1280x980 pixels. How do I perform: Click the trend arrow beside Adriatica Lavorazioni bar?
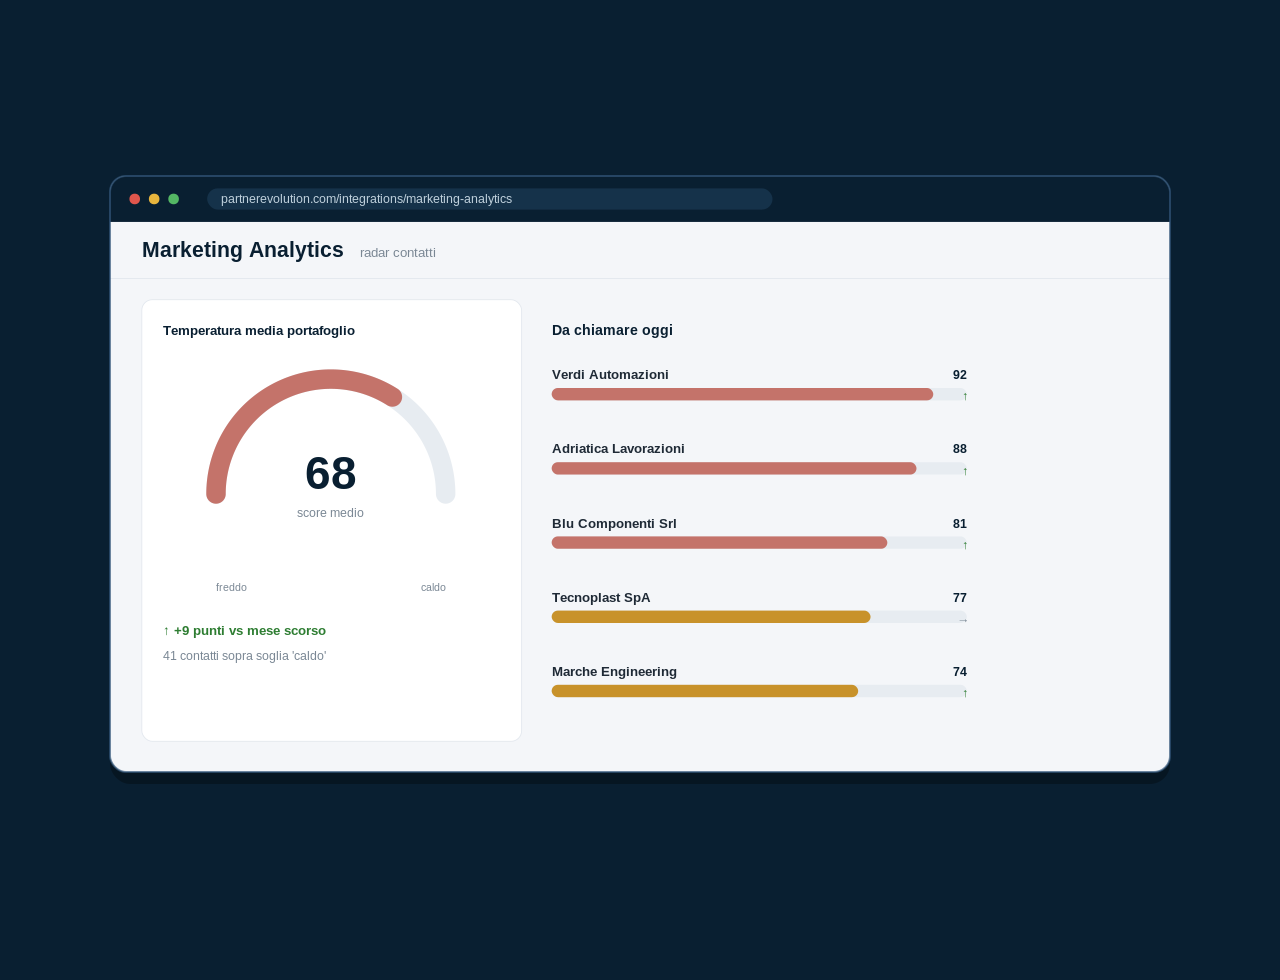[x=965, y=471]
